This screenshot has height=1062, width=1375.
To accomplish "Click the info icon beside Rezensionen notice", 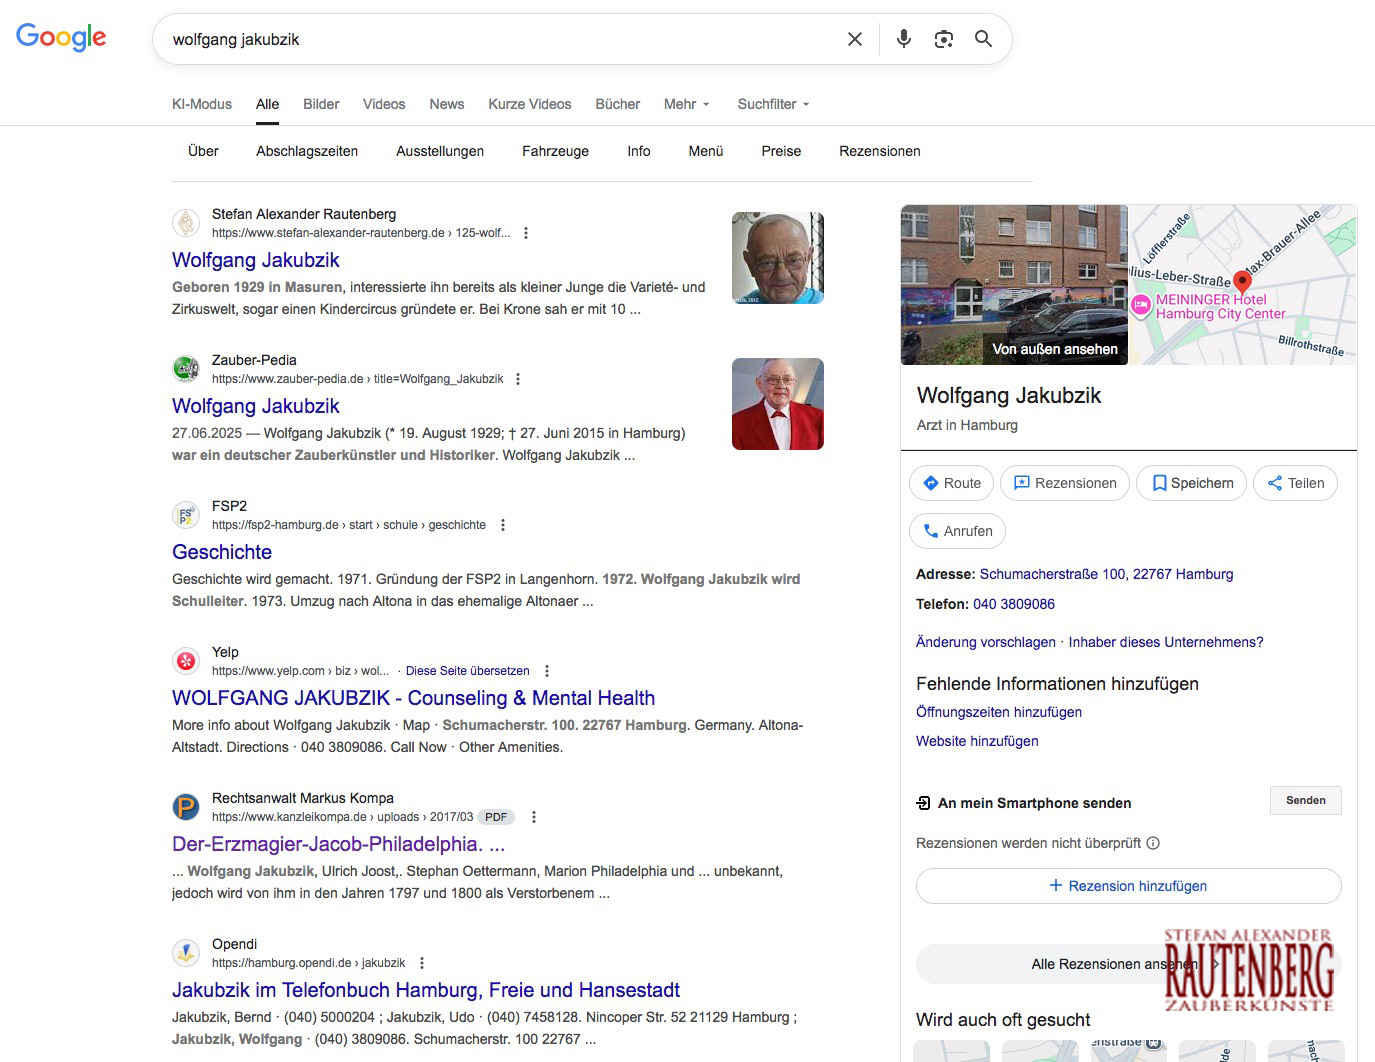I will point(1153,843).
